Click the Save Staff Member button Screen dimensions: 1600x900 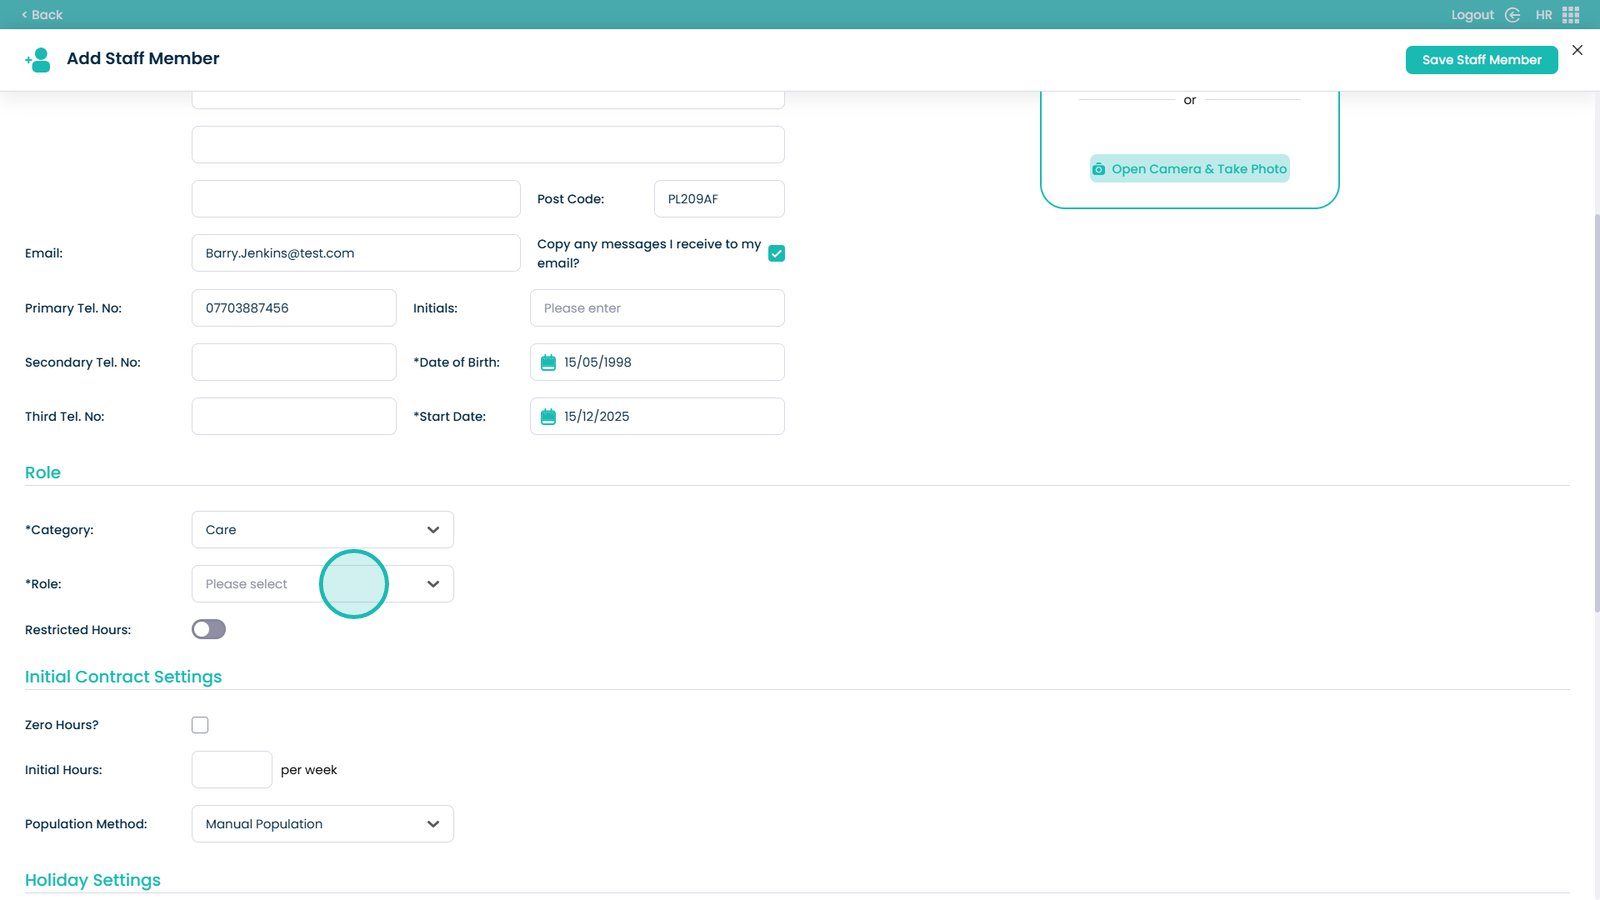(1481, 60)
